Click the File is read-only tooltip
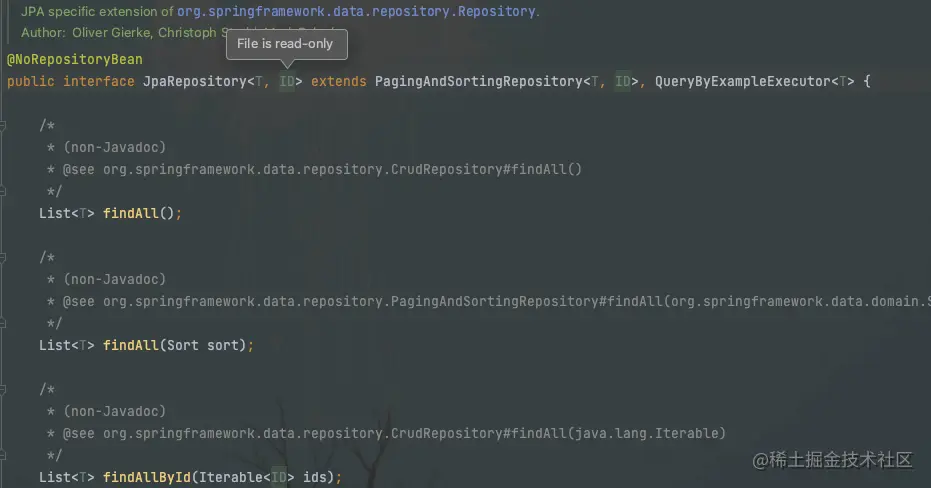Screen dimensions: 931x488 point(286,44)
